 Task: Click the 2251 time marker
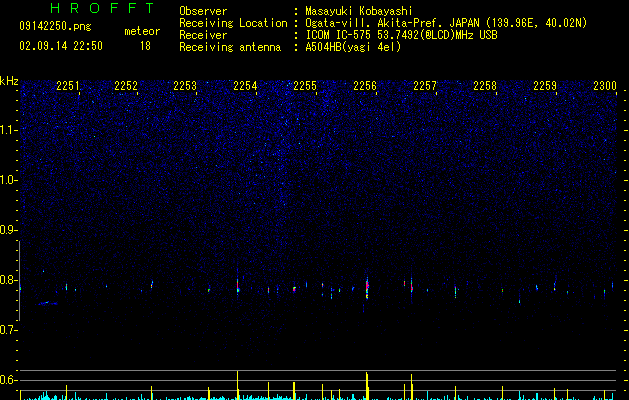[x=68, y=86]
